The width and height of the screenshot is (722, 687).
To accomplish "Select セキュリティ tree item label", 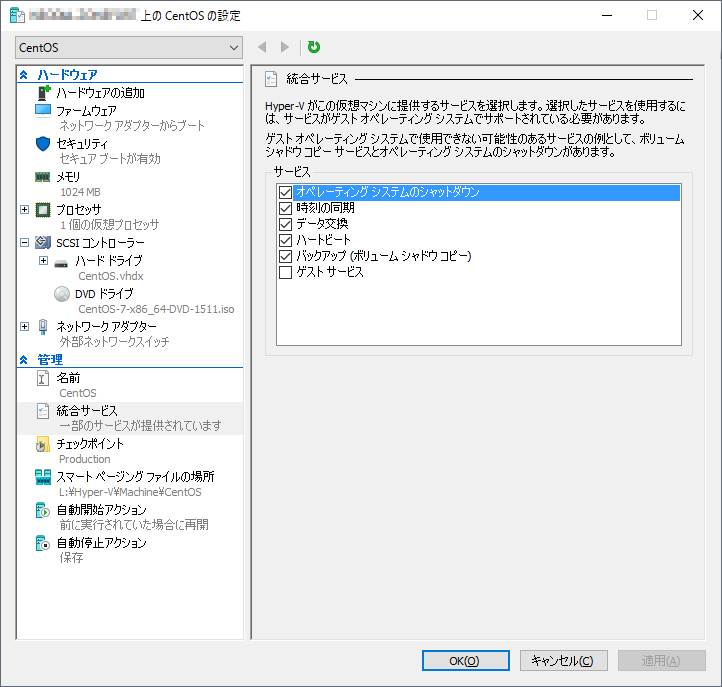I will click(x=82, y=144).
